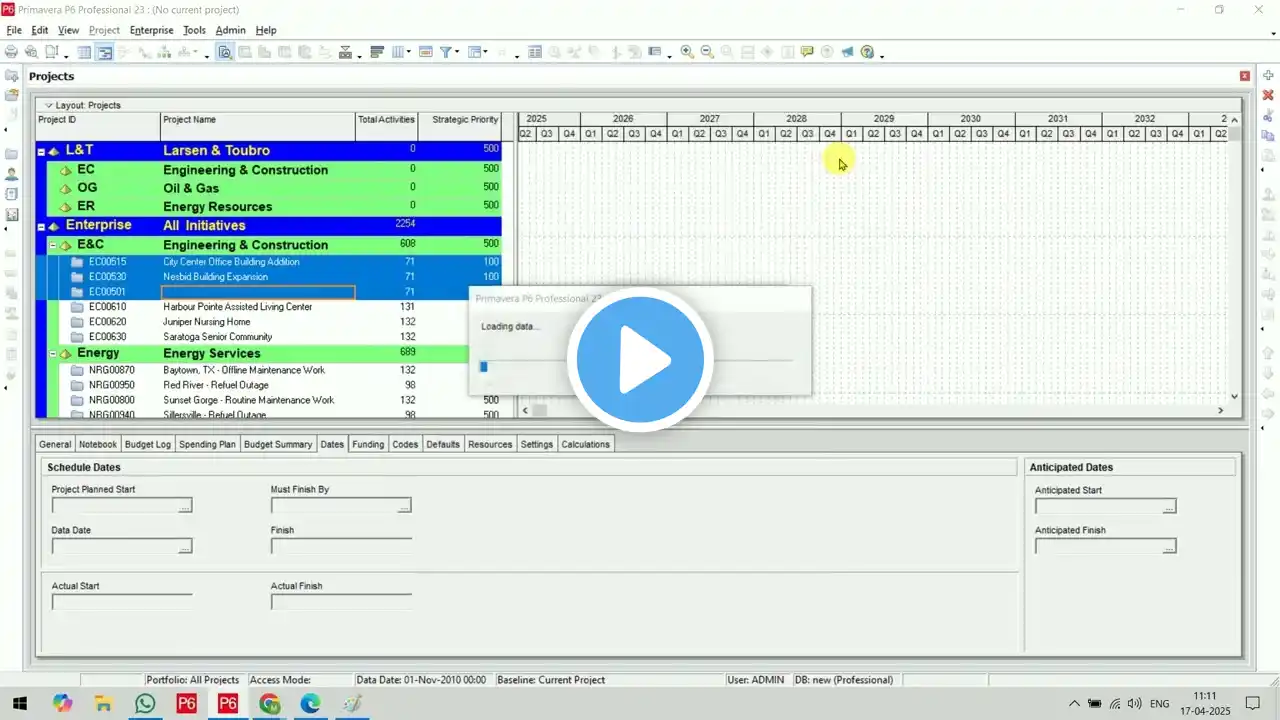Collapse the Enterprise All Initiatives node

[42, 227]
